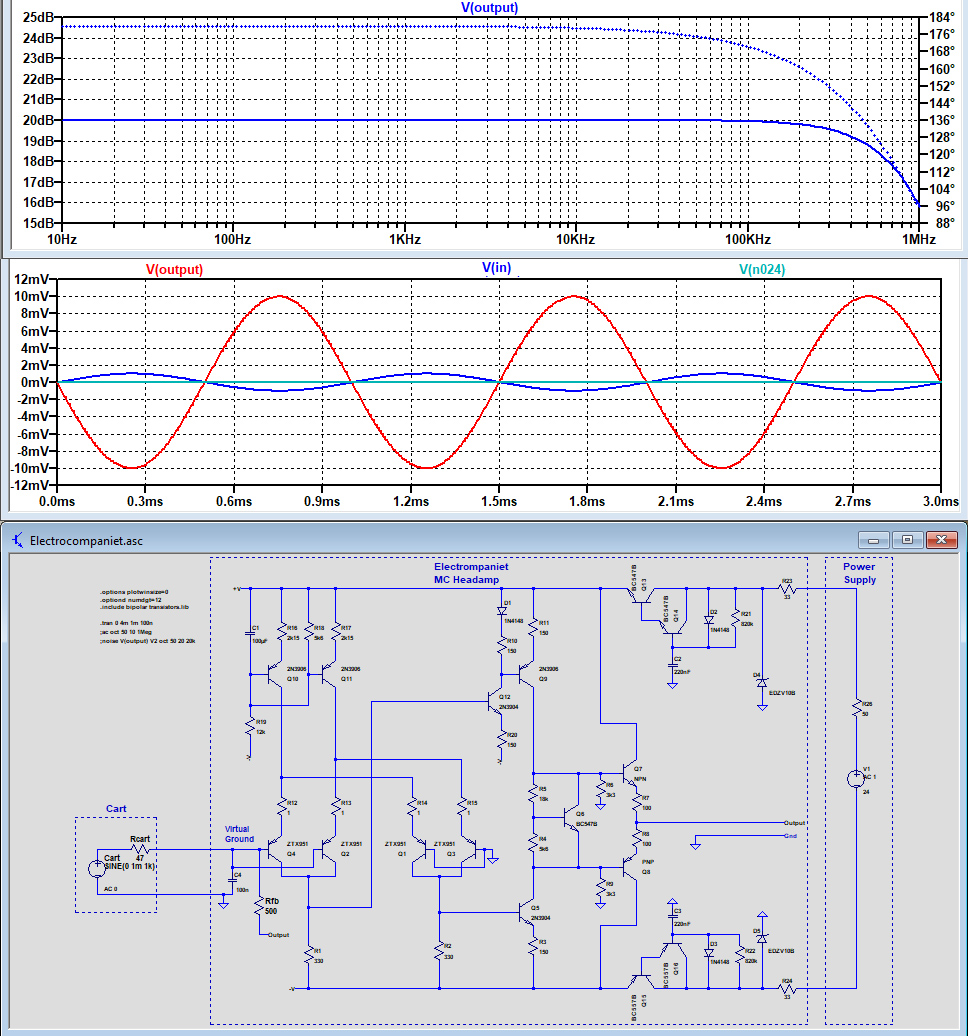
Task: Select the C3 220nF capacitor
Action: pyautogui.click(x=673, y=917)
